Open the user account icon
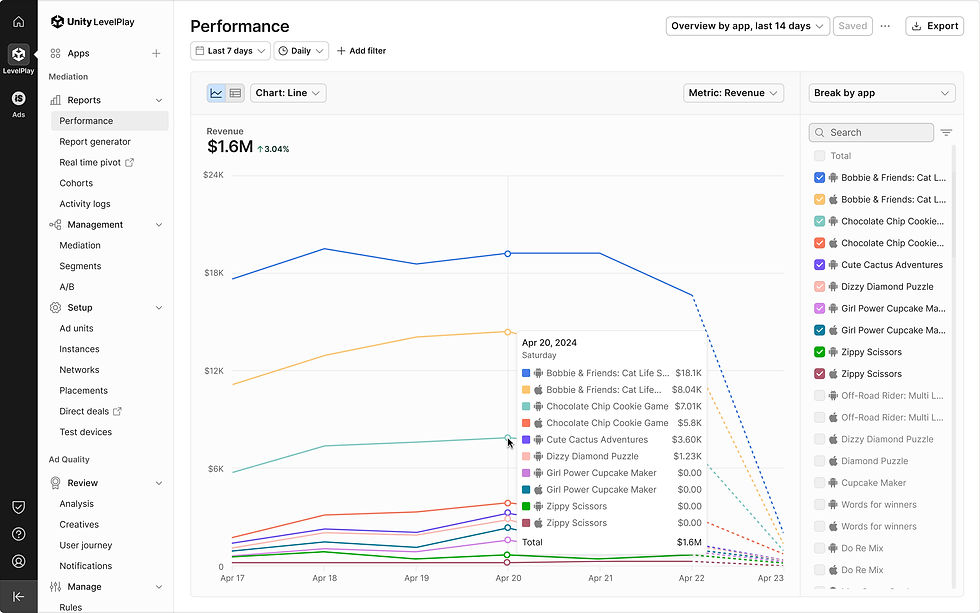Viewport: 980px width, 613px height. [x=19, y=561]
